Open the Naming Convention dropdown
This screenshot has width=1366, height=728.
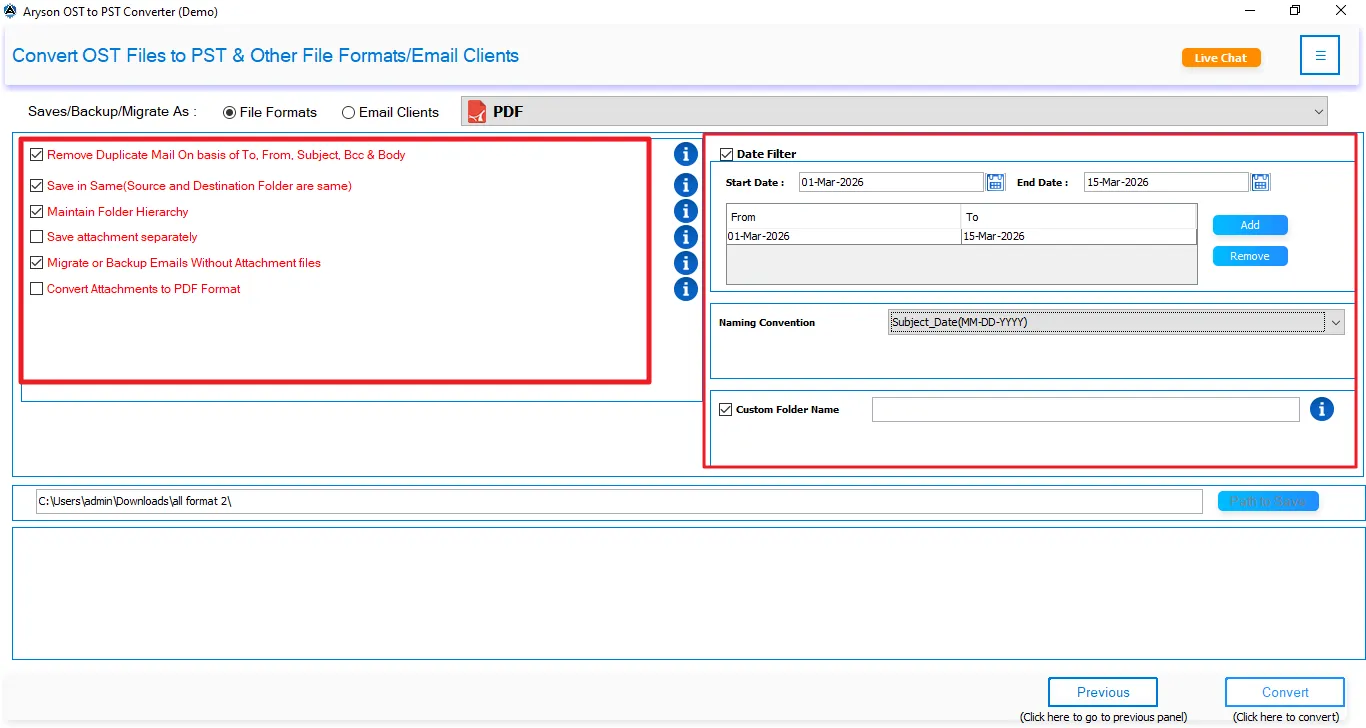(x=1335, y=322)
